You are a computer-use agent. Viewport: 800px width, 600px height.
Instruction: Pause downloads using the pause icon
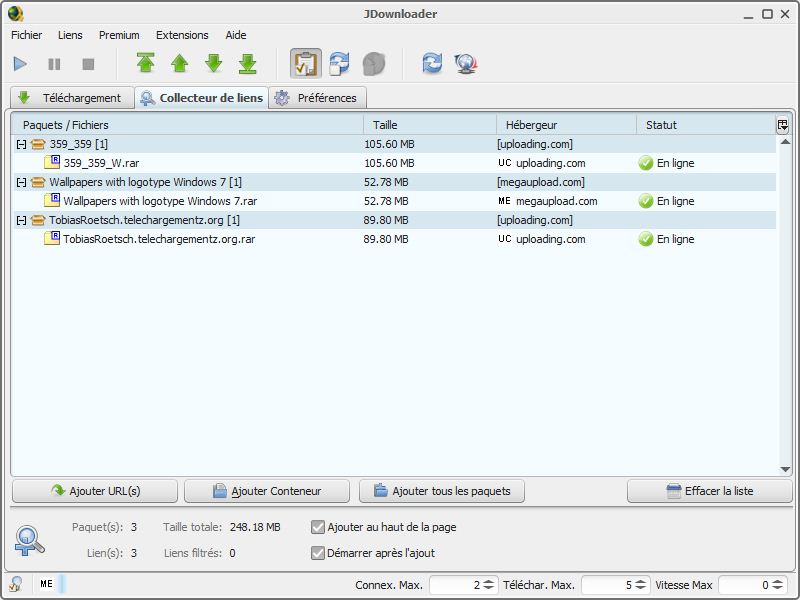click(x=54, y=64)
